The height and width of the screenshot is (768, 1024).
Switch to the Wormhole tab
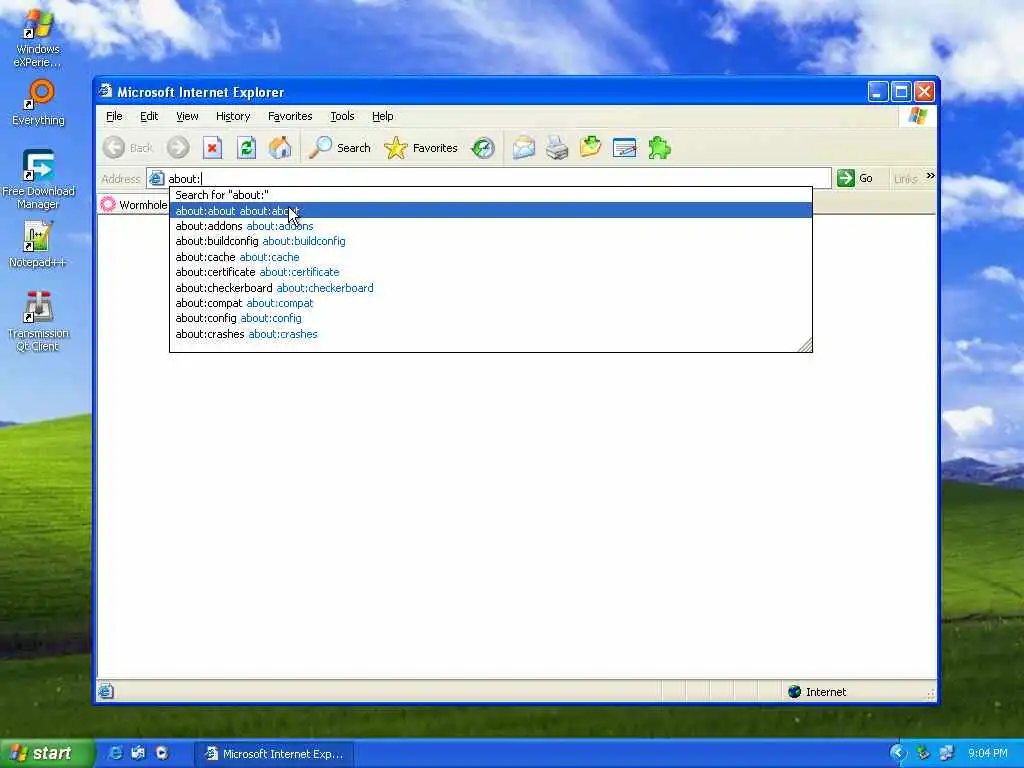pyautogui.click(x=133, y=204)
